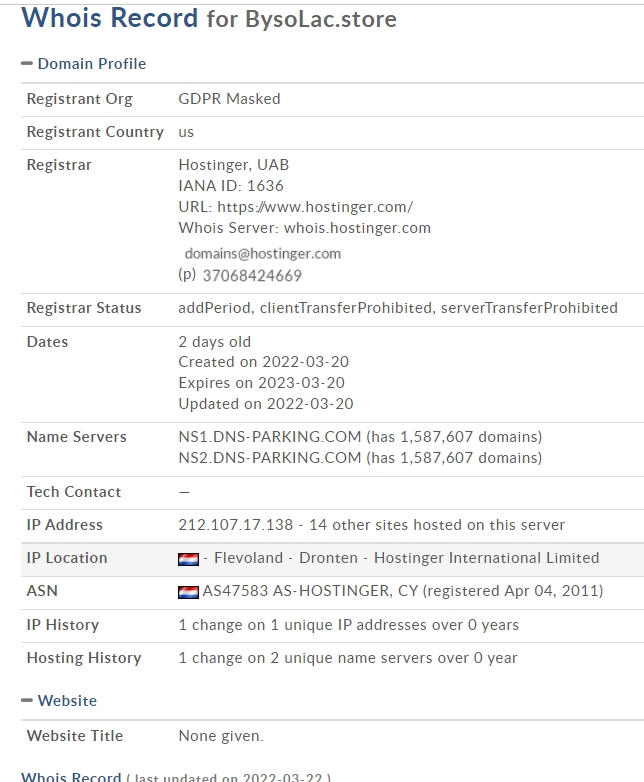Viewport: 644px width, 782px height.
Task: Select 'GDPR Masked' registrant org value
Action: (229, 99)
